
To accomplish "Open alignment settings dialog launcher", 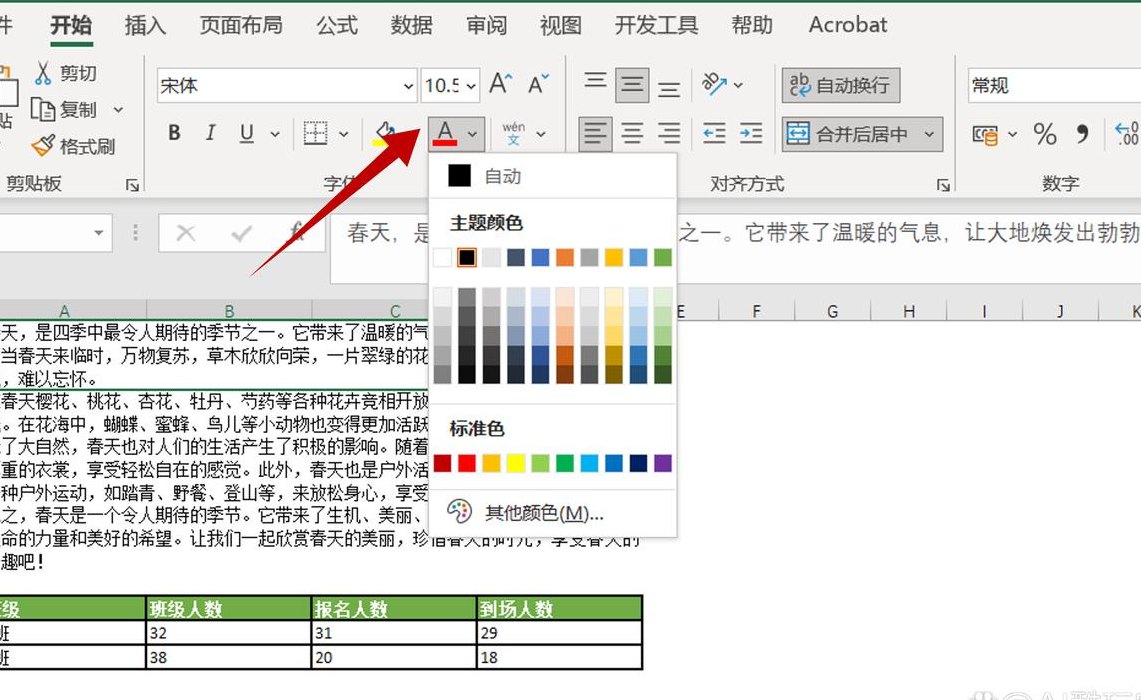I will [x=943, y=185].
